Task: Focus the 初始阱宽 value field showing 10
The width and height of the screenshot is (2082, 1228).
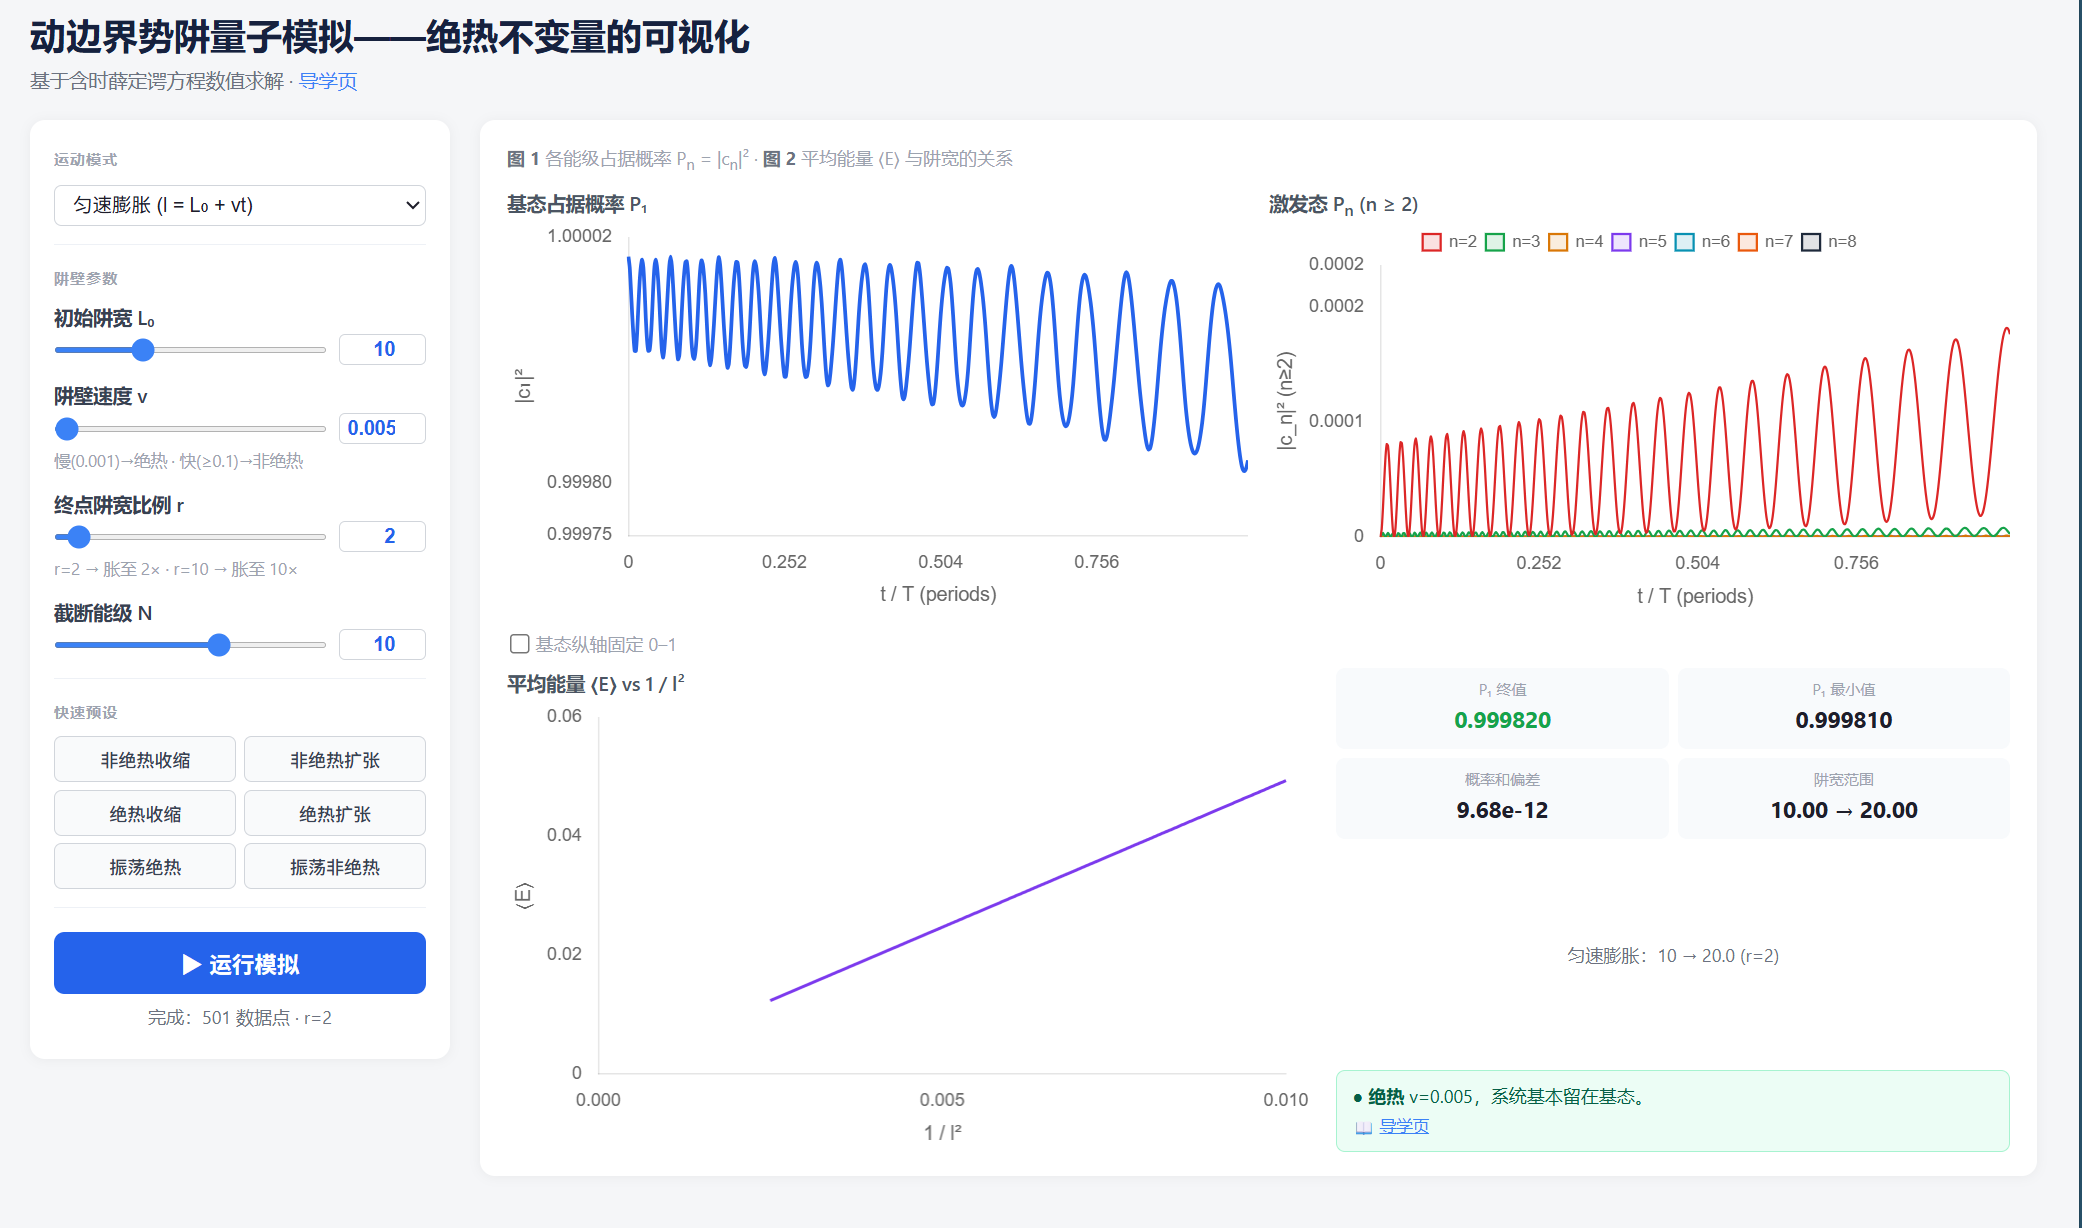Action: [x=382, y=349]
